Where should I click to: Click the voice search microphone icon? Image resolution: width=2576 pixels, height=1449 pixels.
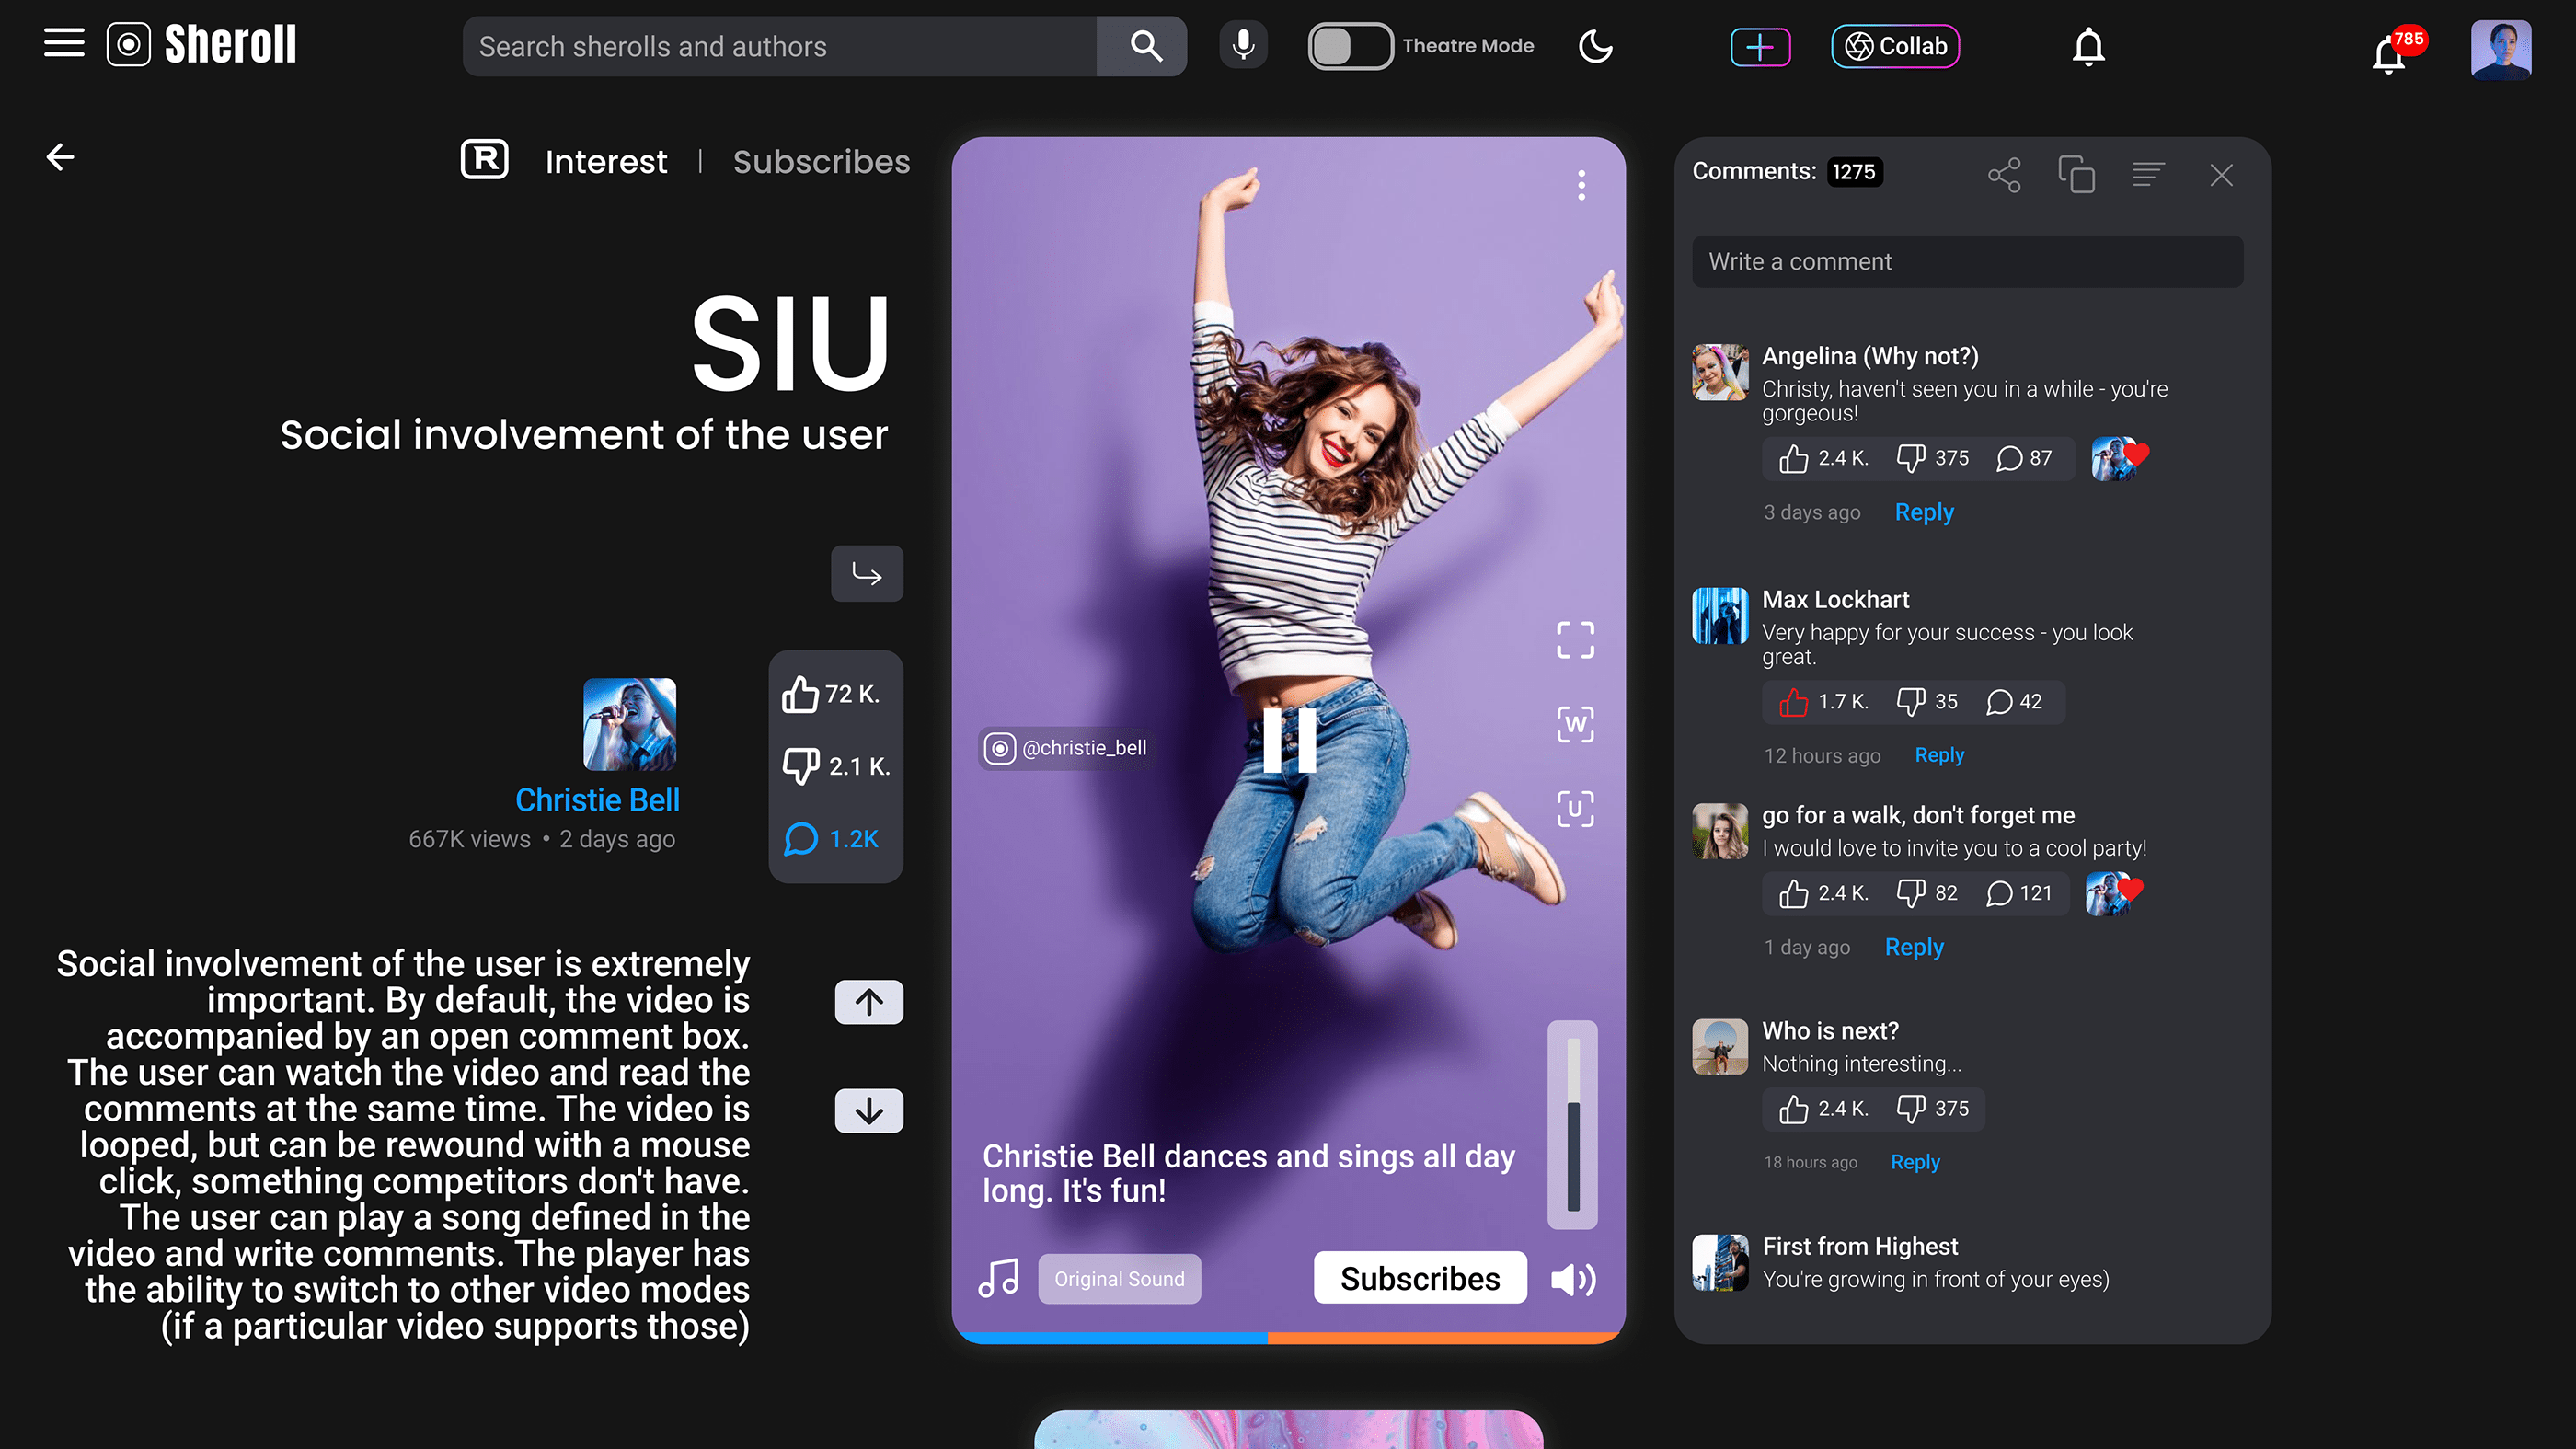[x=1243, y=46]
